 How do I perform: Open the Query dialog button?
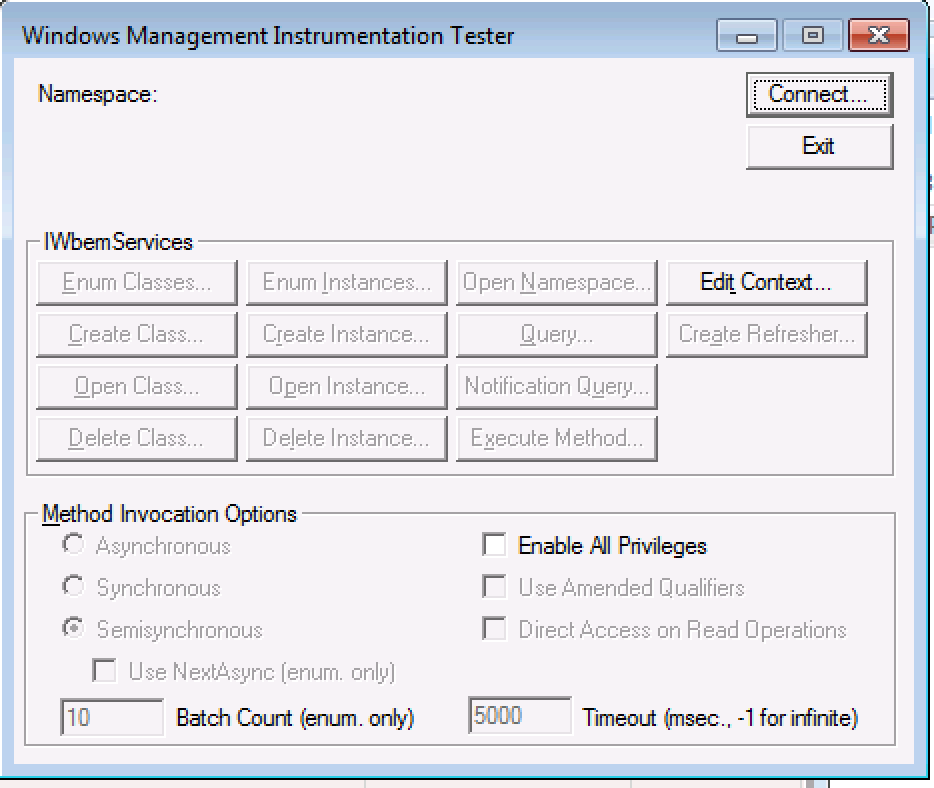[x=556, y=335]
